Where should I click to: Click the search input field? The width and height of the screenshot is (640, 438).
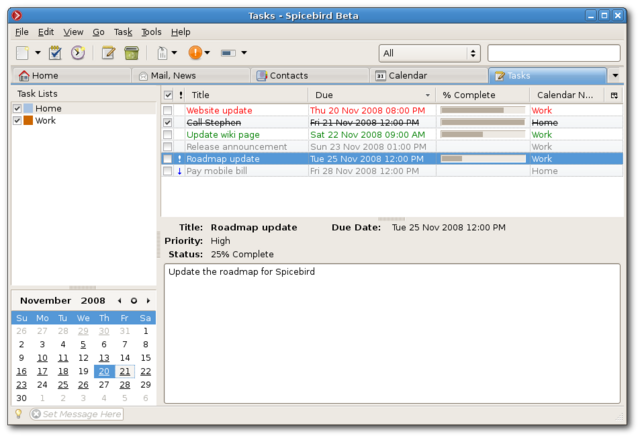(x=554, y=53)
